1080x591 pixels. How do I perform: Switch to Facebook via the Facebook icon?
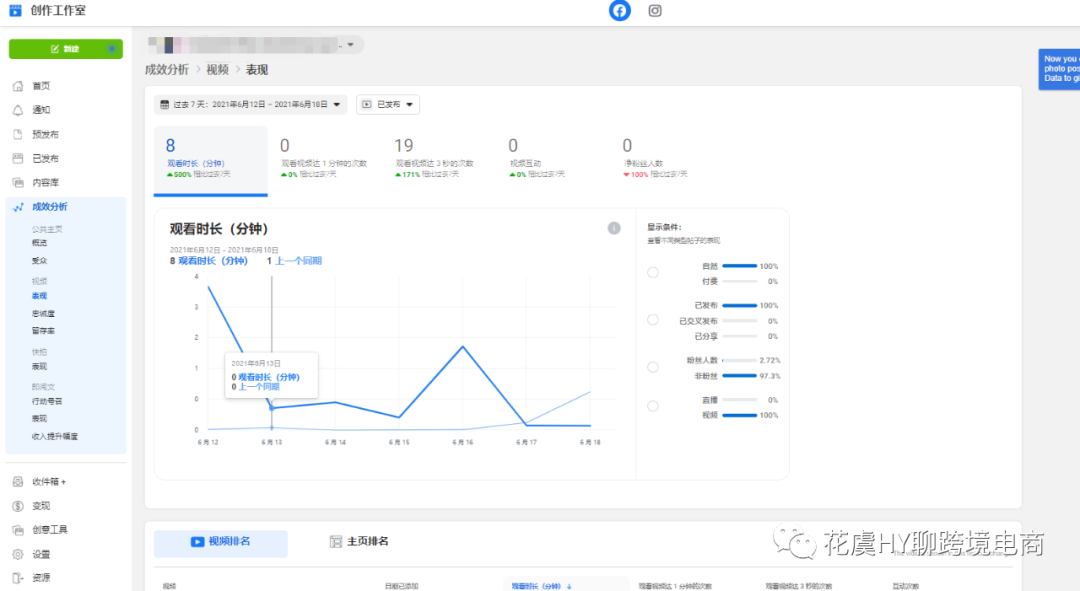pyautogui.click(x=619, y=10)
